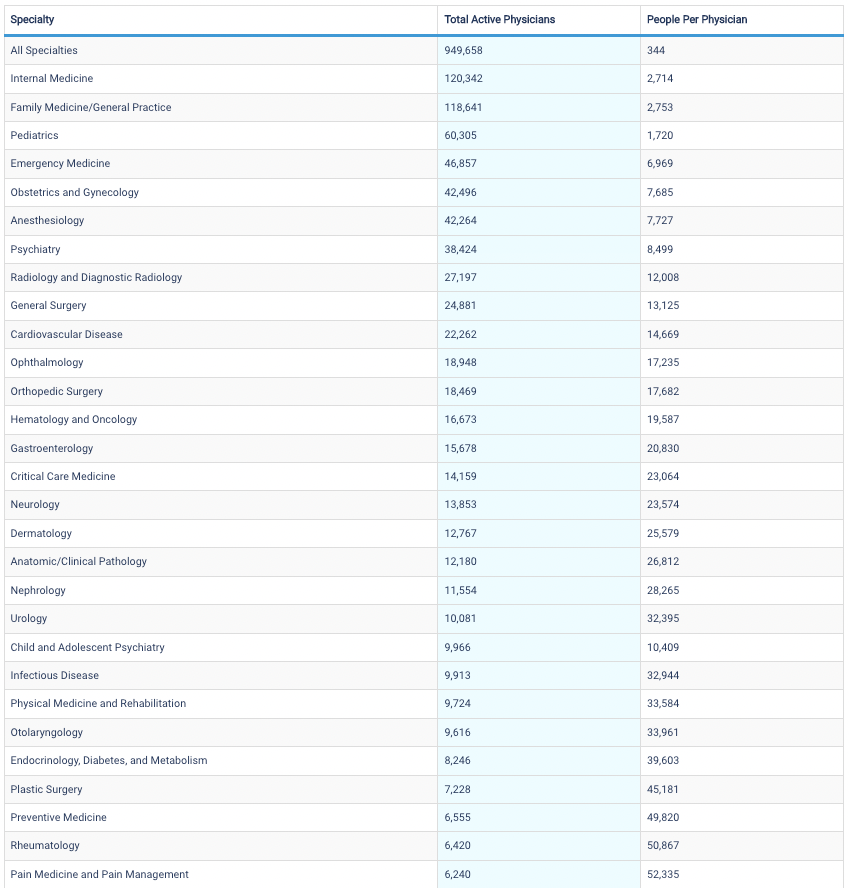Select Endocrinology, Diabetes, and Metabolism label
This screenshot has height=888, width=849.
tap(109, 760)
